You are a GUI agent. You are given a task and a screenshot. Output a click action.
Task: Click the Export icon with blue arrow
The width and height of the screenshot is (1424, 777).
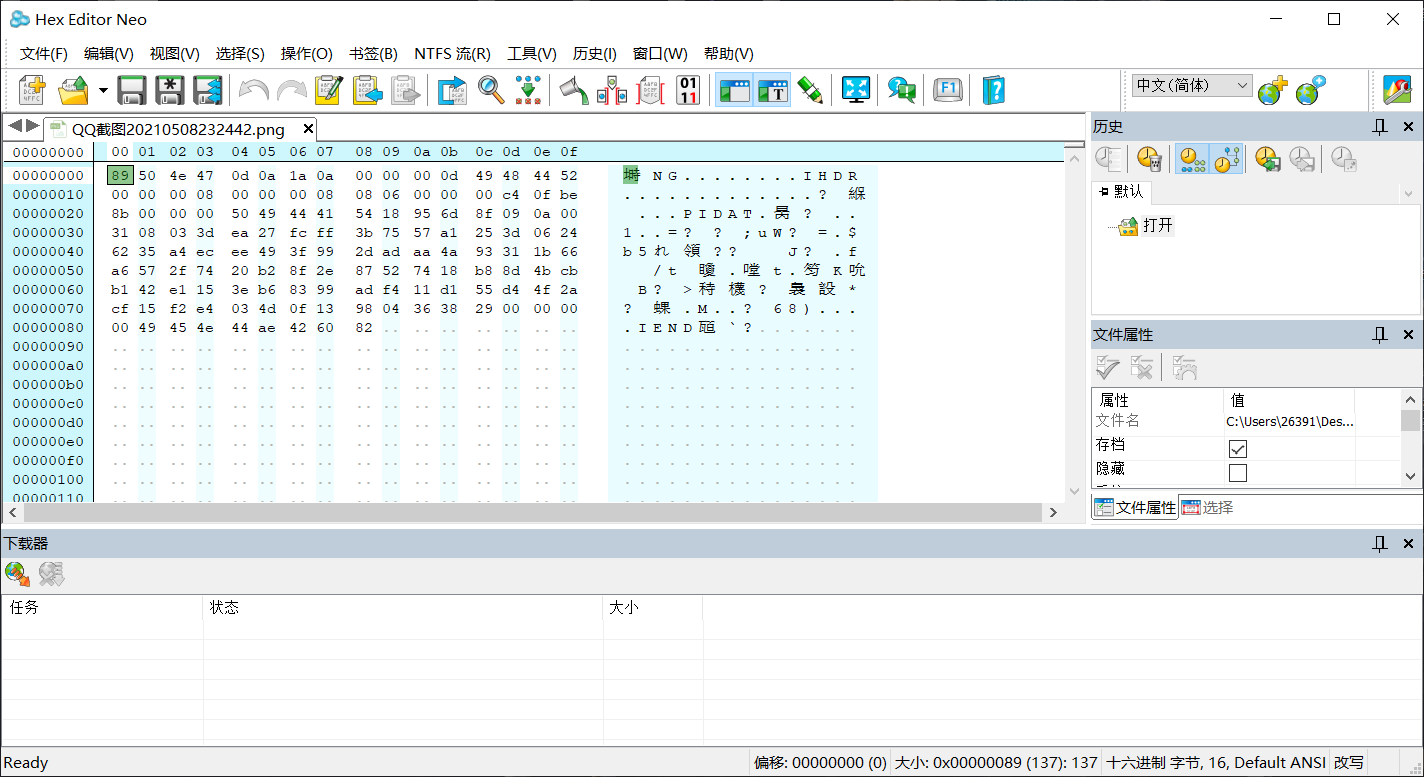452,90
